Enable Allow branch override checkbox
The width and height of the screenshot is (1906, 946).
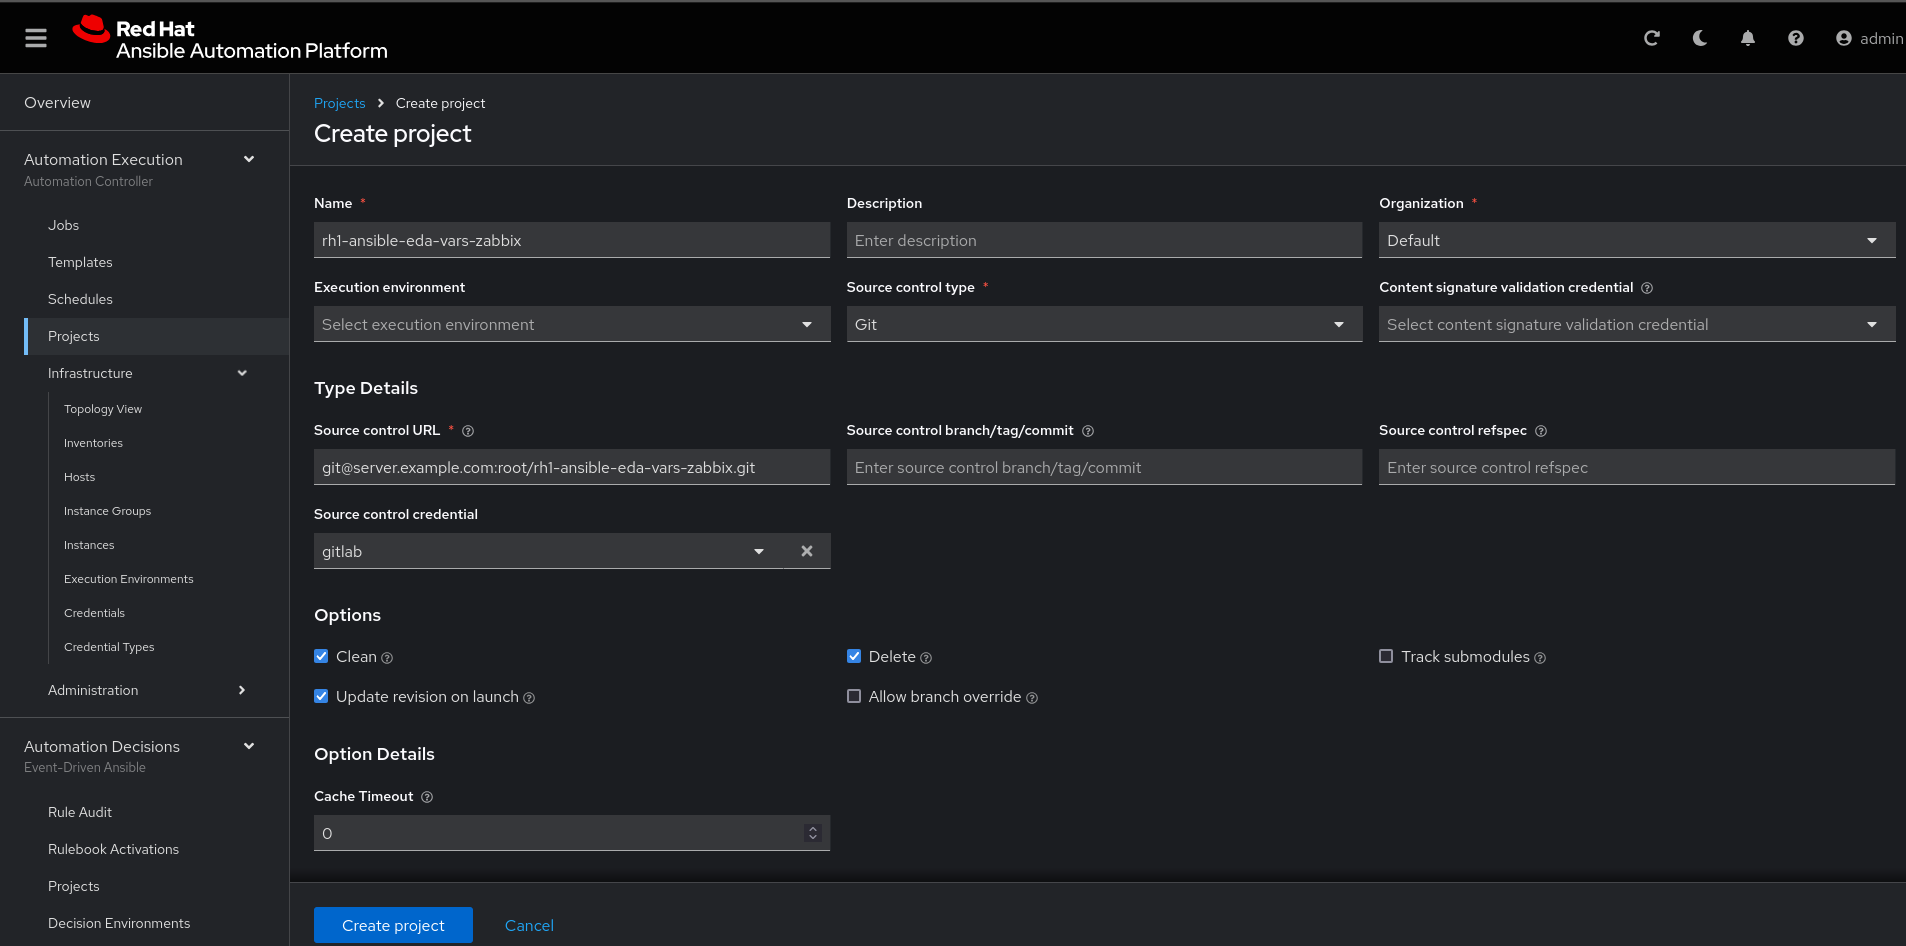(854, 696)
